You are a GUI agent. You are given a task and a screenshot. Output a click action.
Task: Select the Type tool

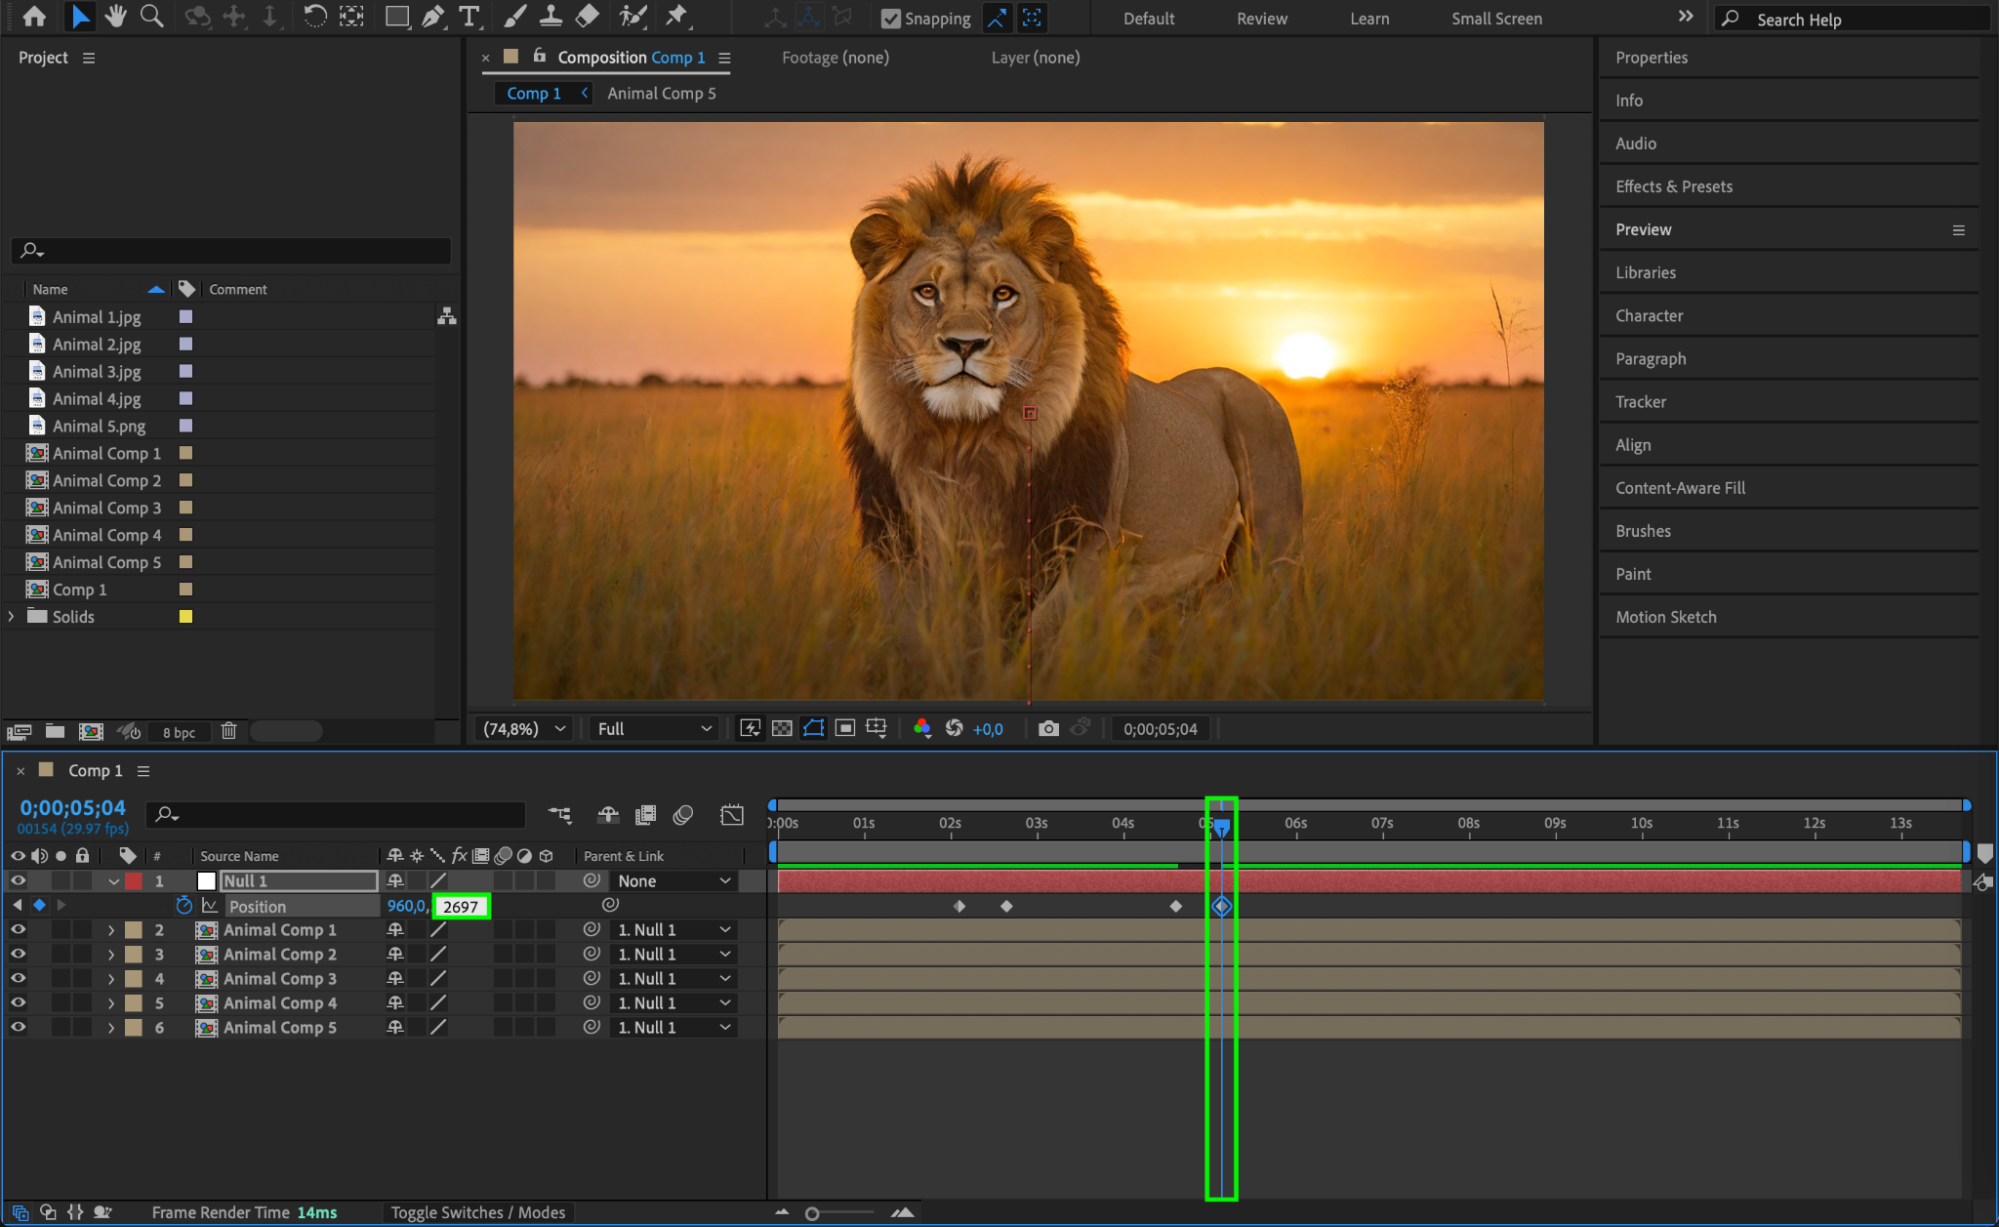coord(468,16)
